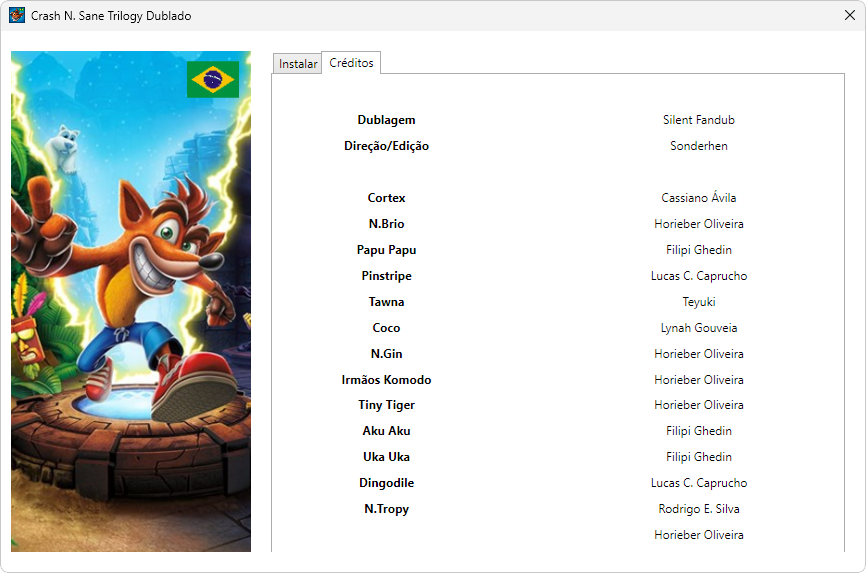
Task: Click the Crash Bandicoot cover artwork
Action: click(131, 301)
